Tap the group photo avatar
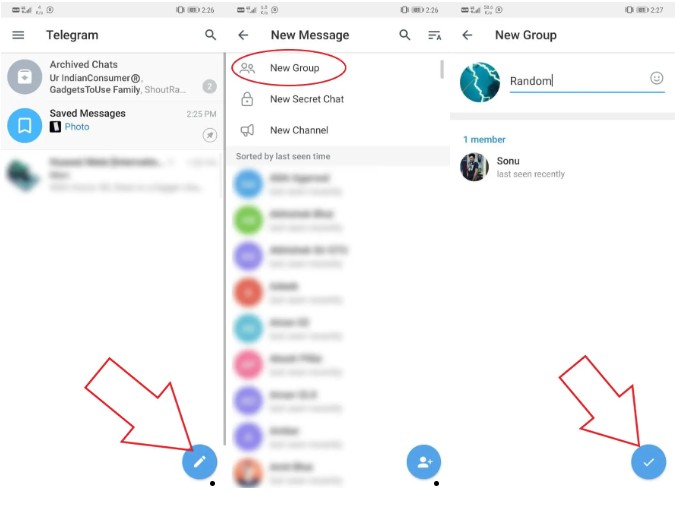The image size is (675, 512). [480, 81]
